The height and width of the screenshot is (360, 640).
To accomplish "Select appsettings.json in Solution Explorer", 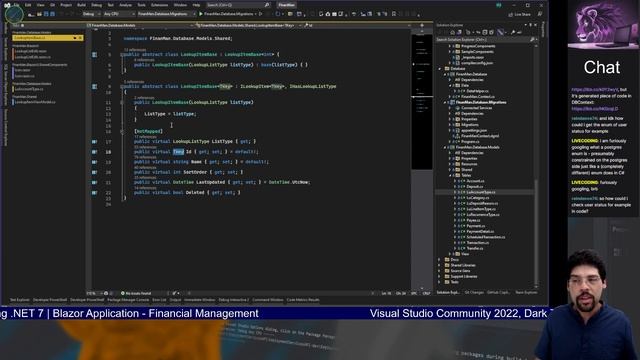I will pyautogui.click(x=473, y=130).
